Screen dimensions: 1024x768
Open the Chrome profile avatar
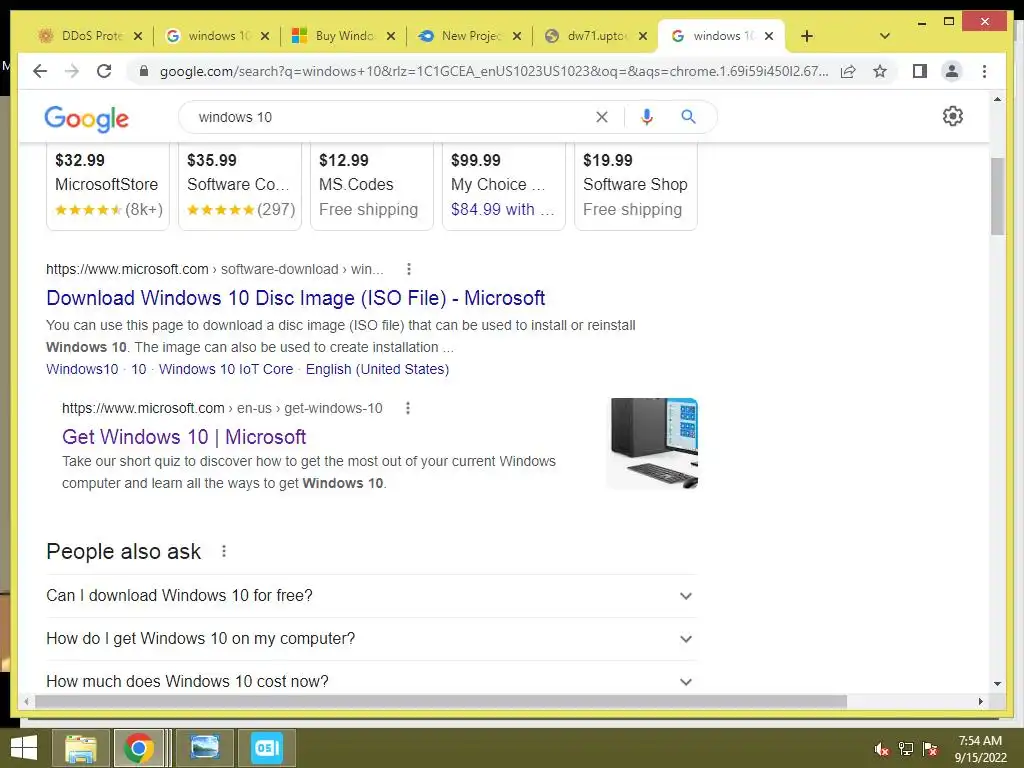coord(952,71)
